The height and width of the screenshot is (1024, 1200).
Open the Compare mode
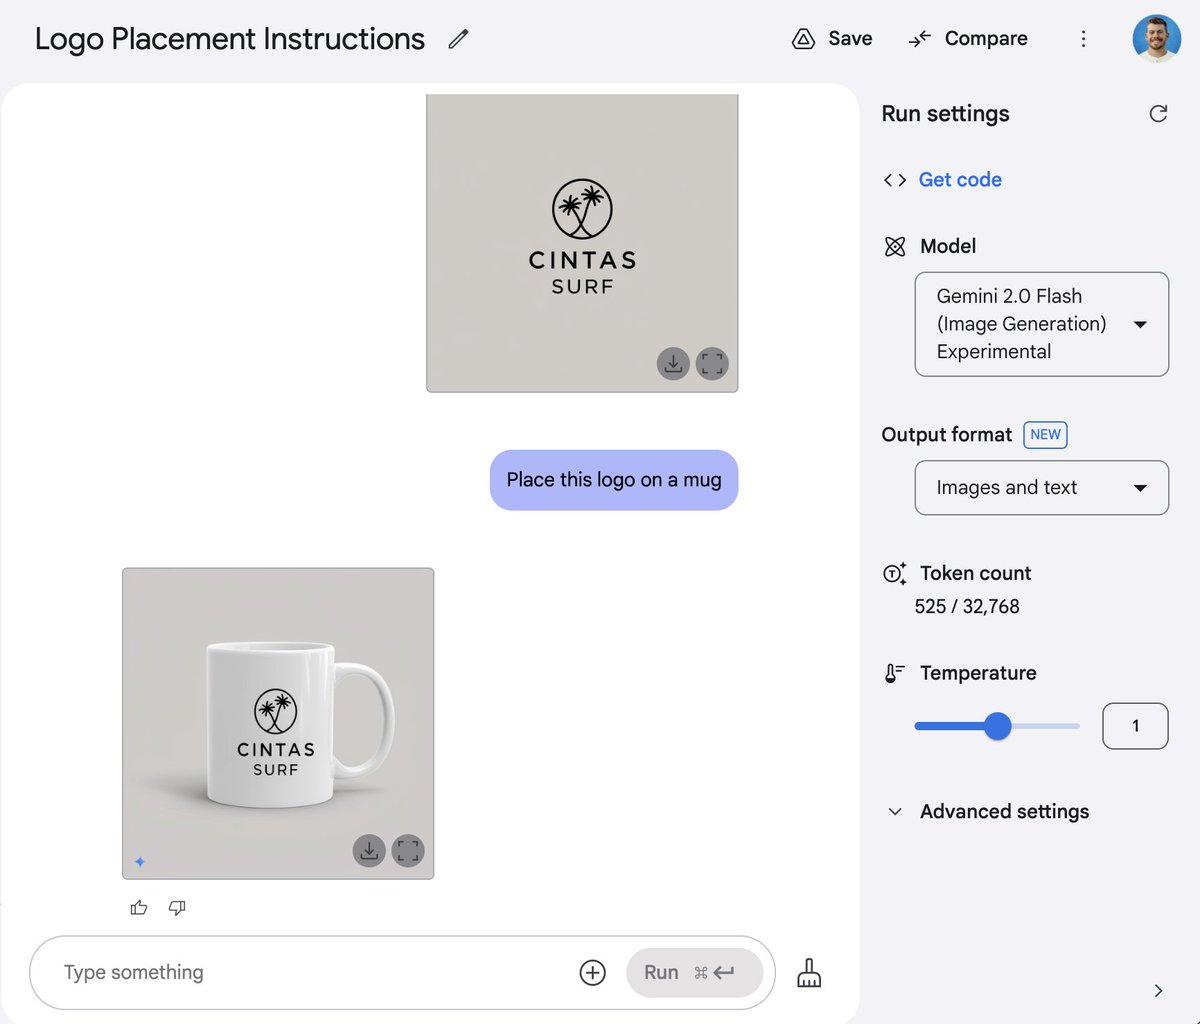(x=968, y=39)
